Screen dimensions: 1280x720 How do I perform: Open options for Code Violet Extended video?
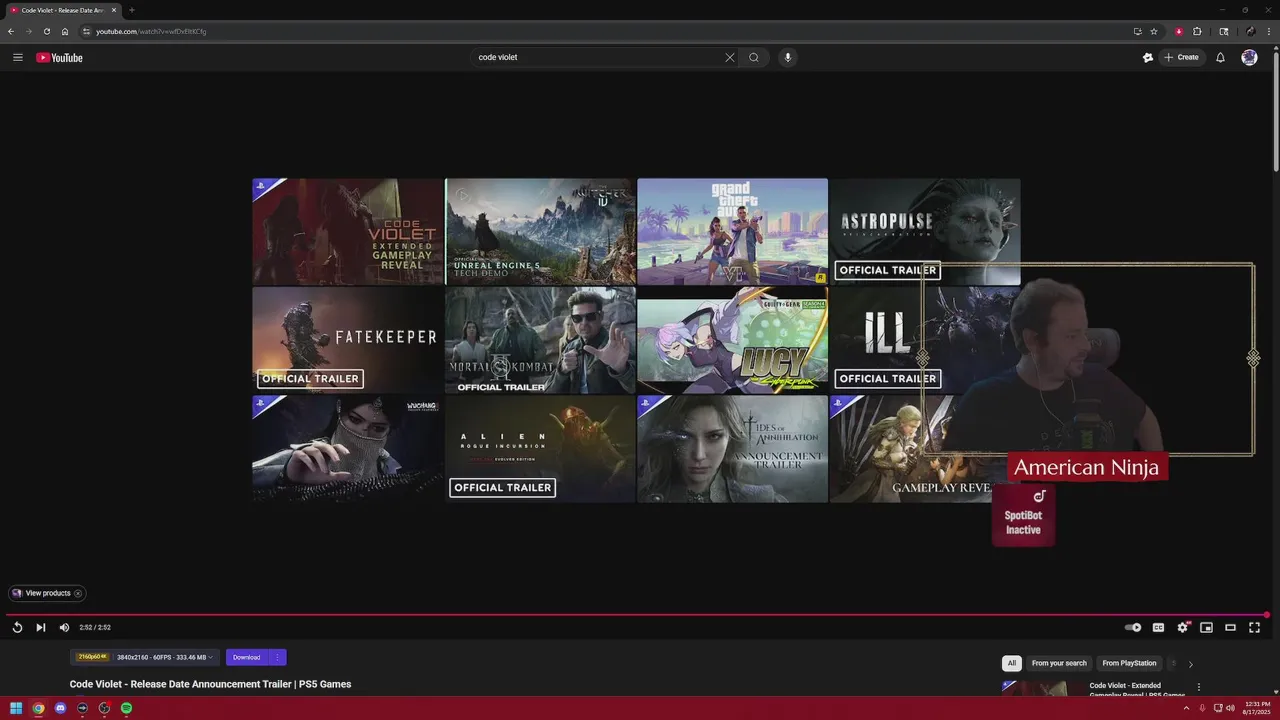pos(1199,687)
